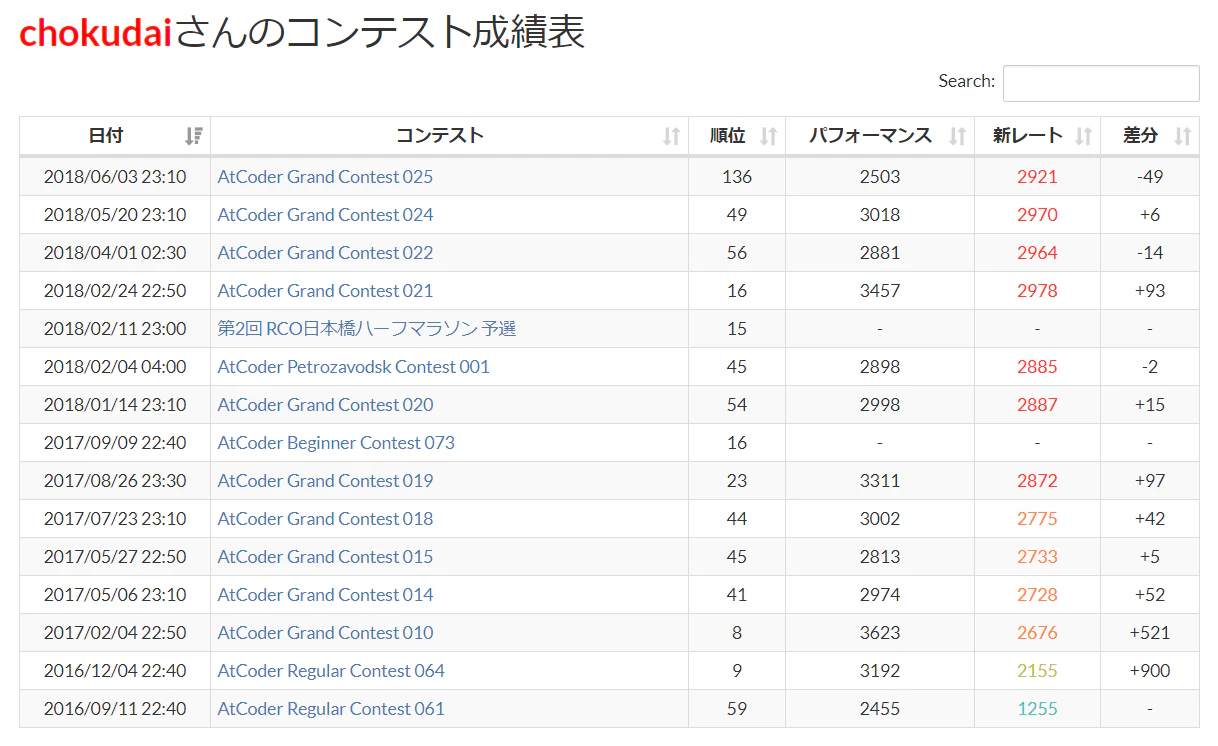Open AtCoder Grand Contest 014 link
This screenshot has width=1218, height=746.
[325, 595]
